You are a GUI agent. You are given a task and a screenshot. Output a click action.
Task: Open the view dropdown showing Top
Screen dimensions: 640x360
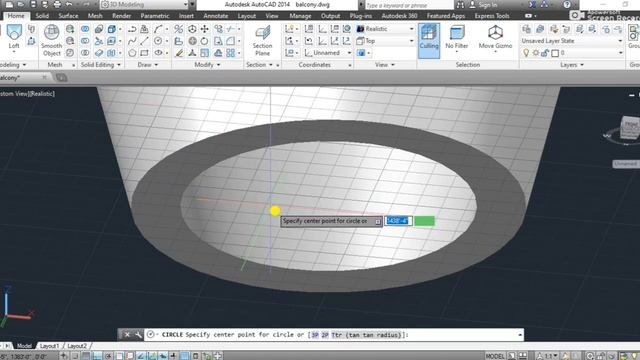tap(385, 41)
